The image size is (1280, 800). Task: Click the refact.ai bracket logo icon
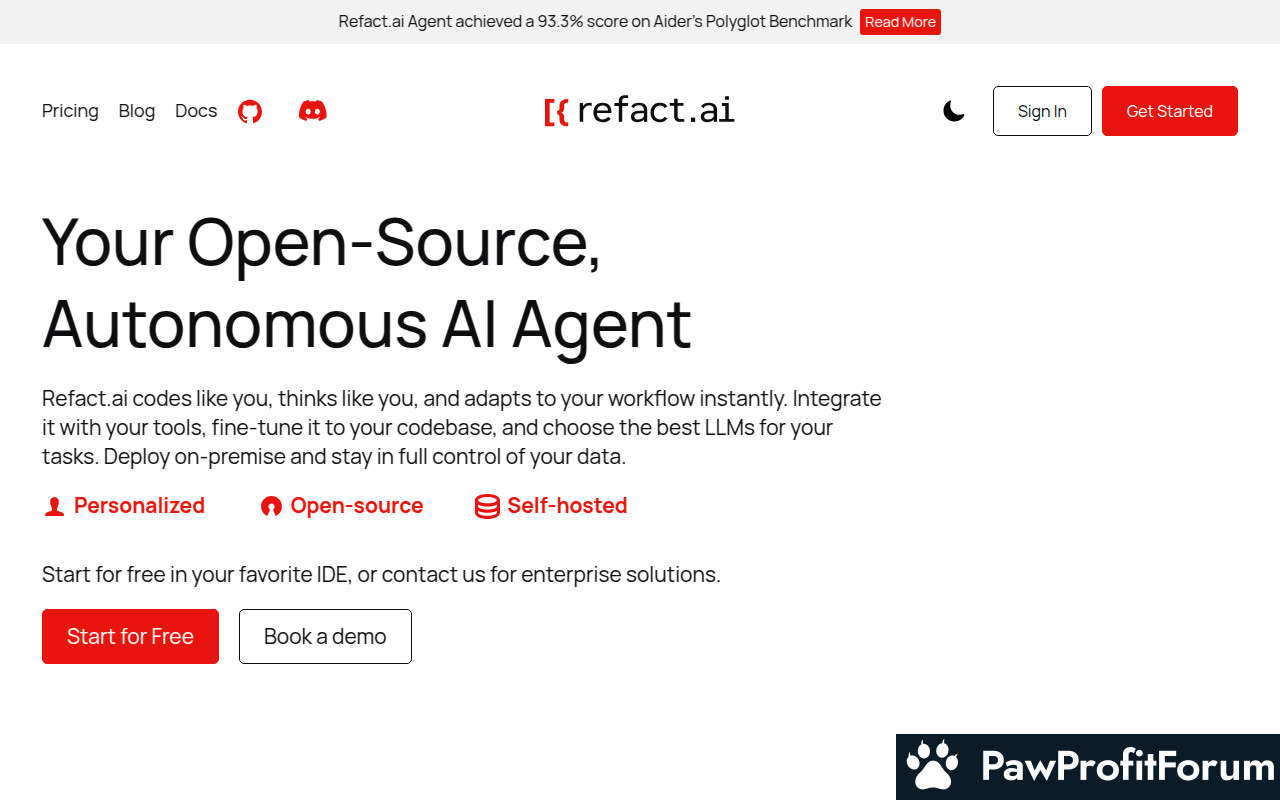point(556,112)
